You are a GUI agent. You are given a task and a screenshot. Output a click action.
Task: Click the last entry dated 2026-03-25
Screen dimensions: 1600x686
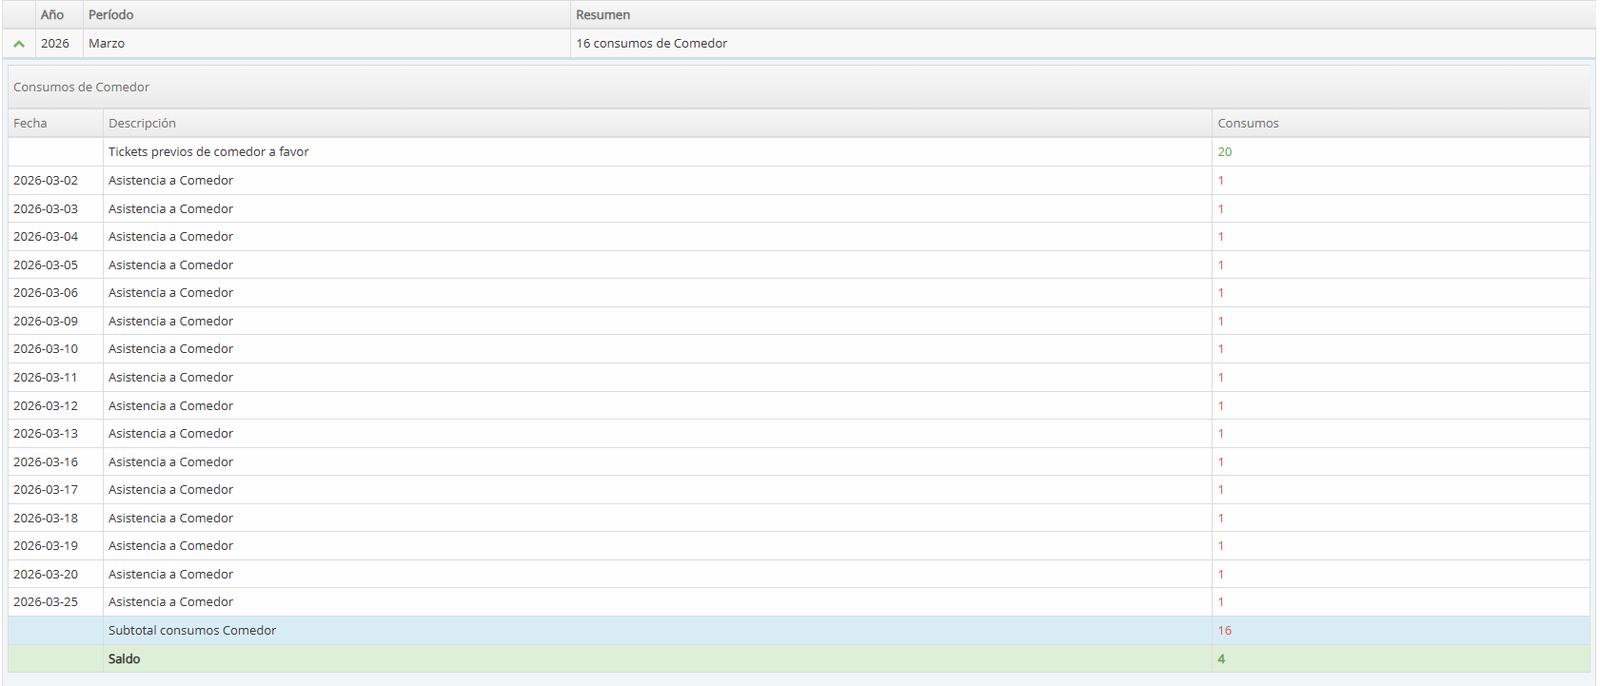45,602
